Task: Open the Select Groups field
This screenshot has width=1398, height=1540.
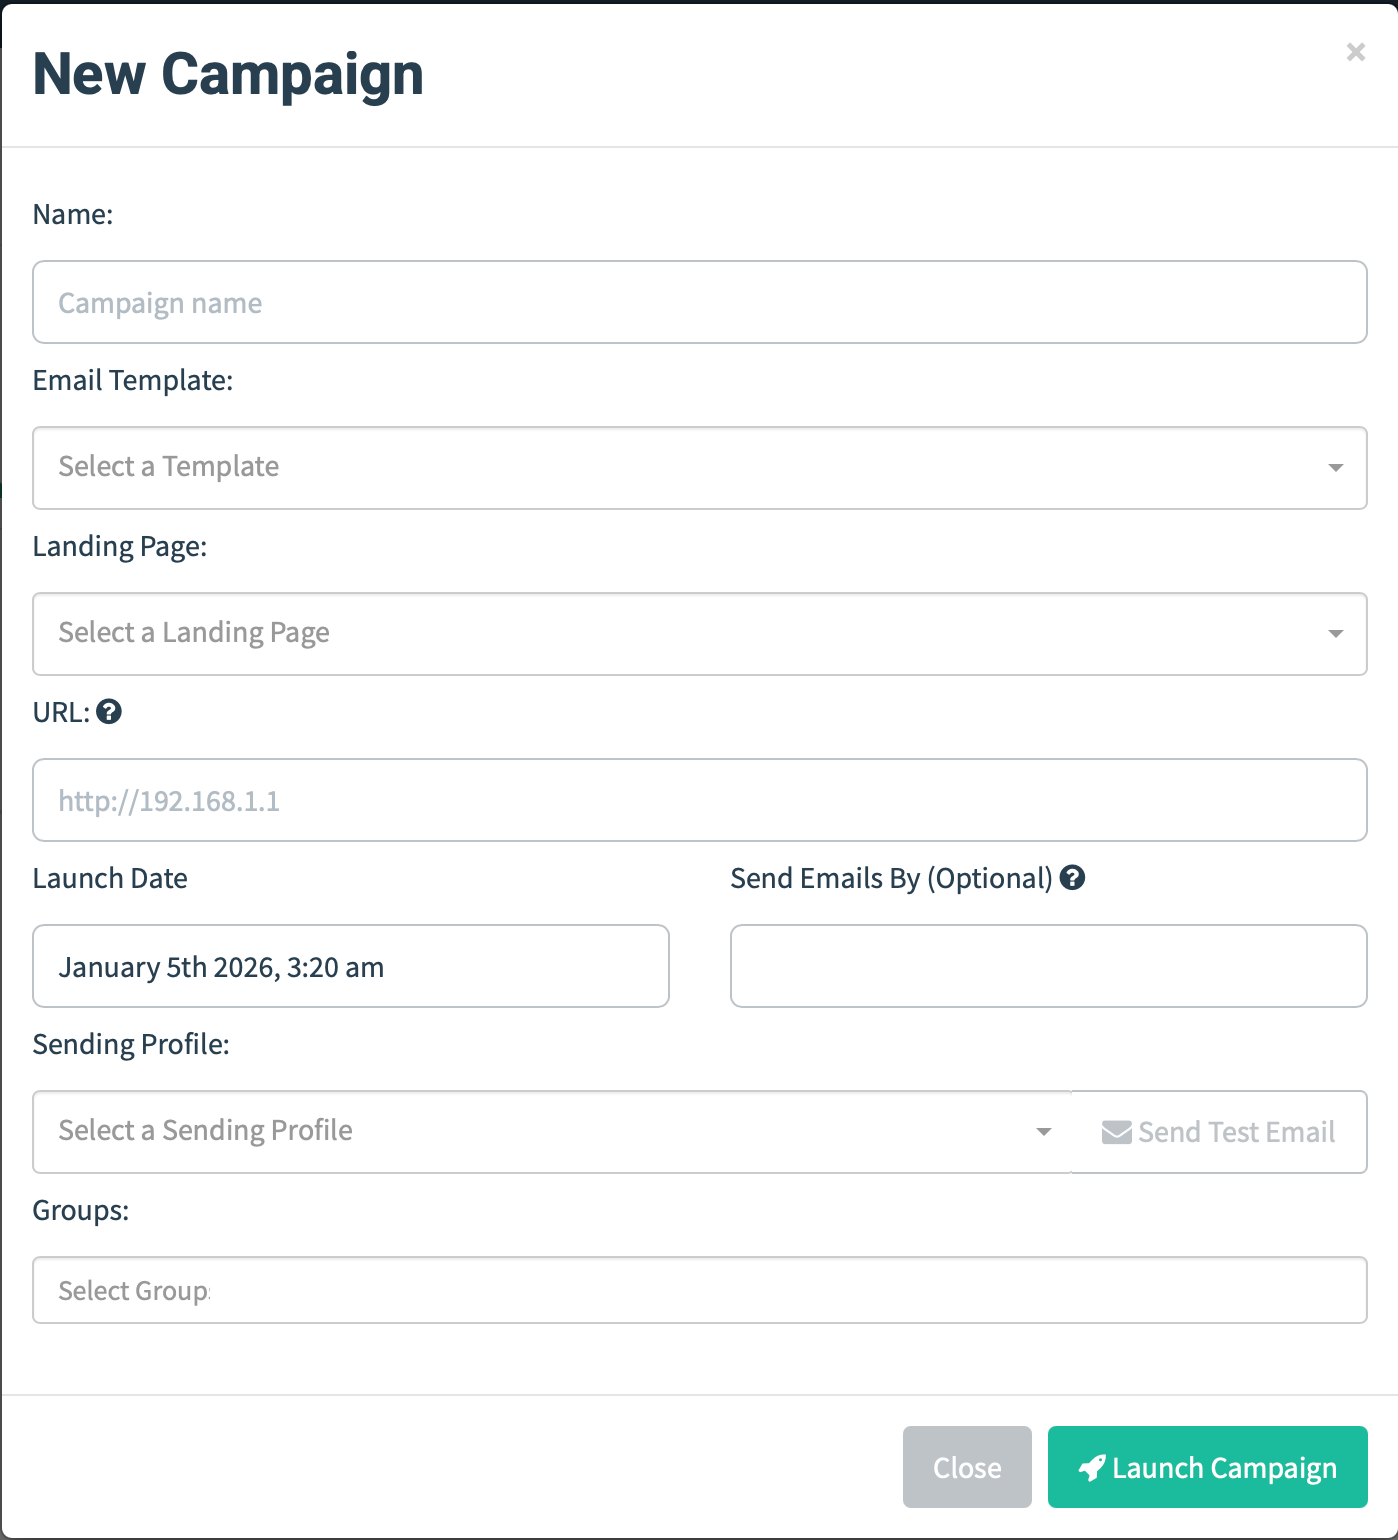Action: 699,1290
